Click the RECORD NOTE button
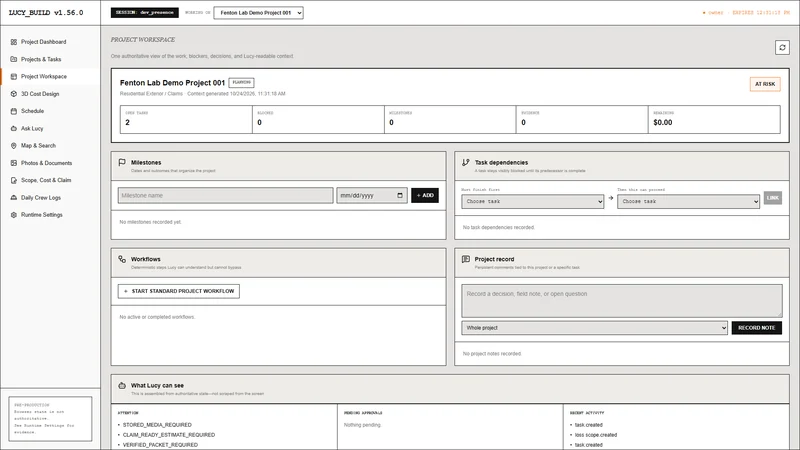The height and width of the screenshot is (450, 800). tap(757, 328)
